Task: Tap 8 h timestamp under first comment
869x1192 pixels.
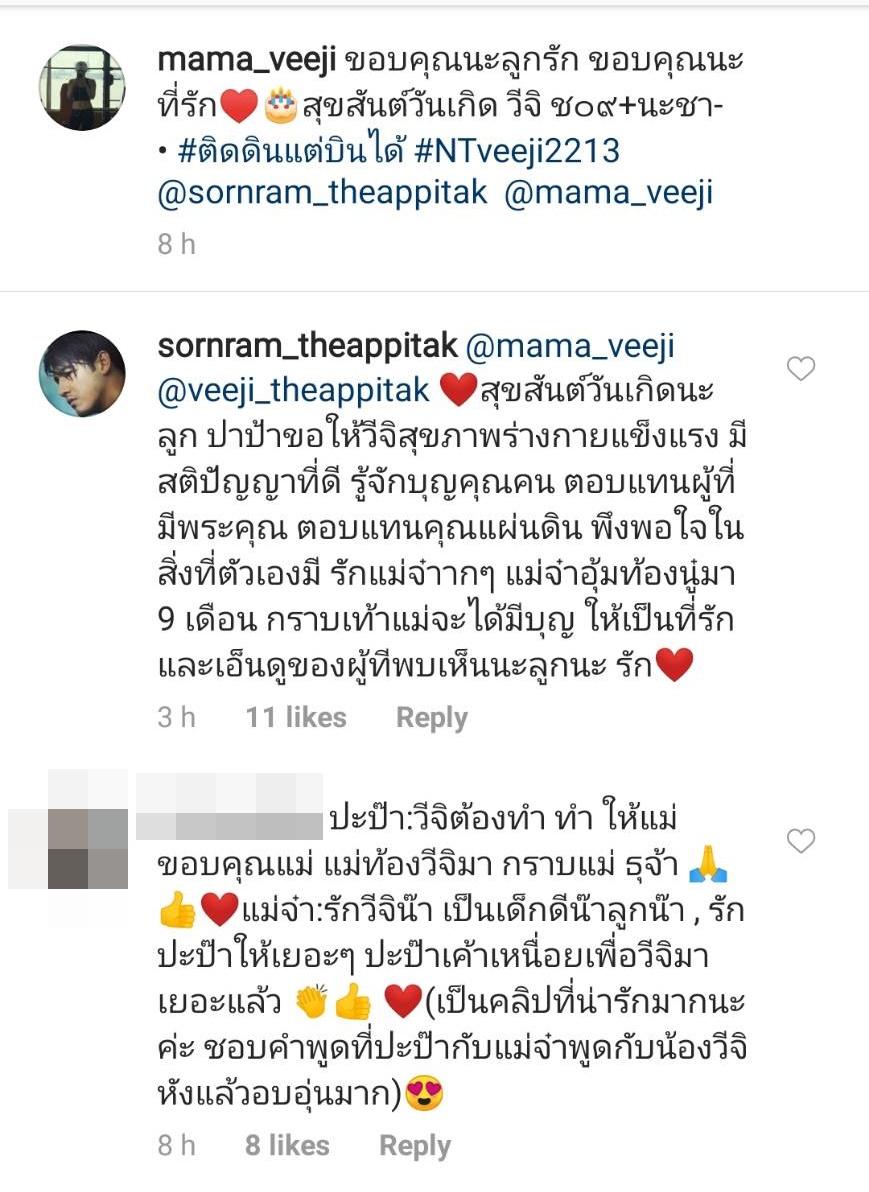Action: [176, 244]
